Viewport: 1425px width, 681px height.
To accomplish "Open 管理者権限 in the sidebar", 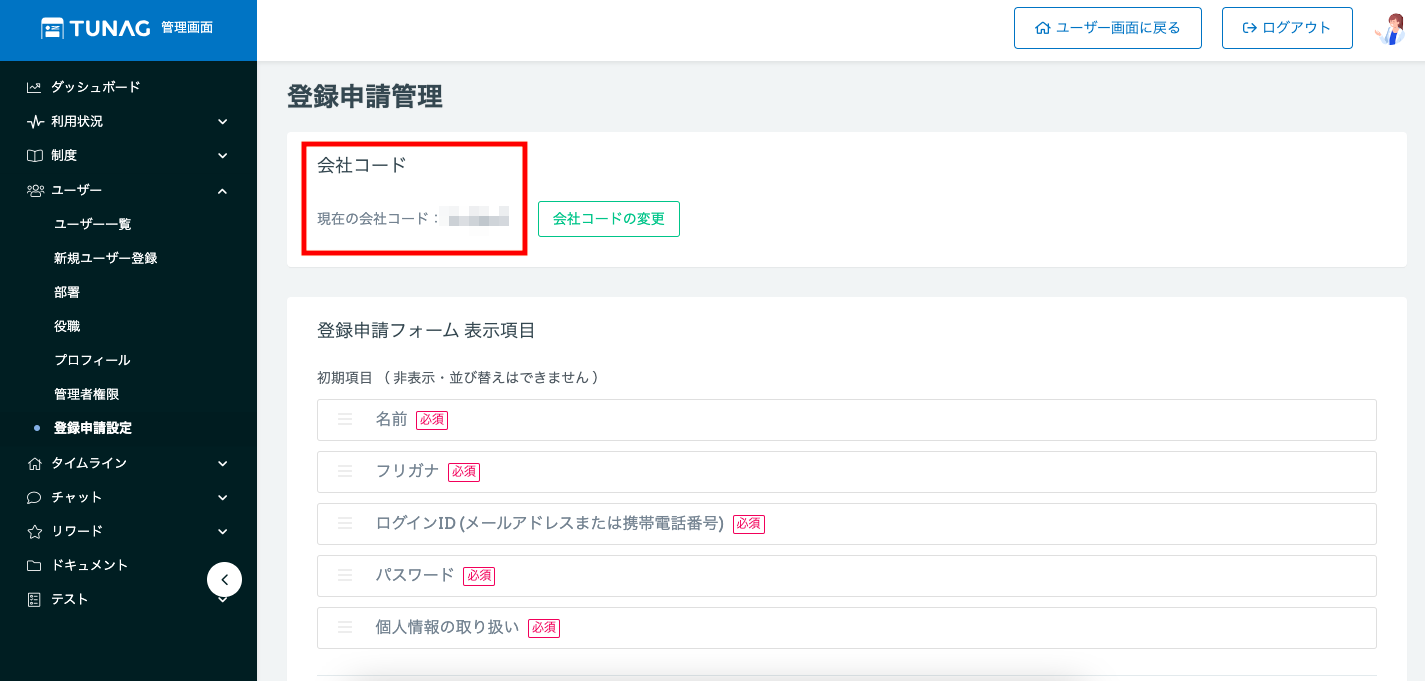I will coord(87,394).
